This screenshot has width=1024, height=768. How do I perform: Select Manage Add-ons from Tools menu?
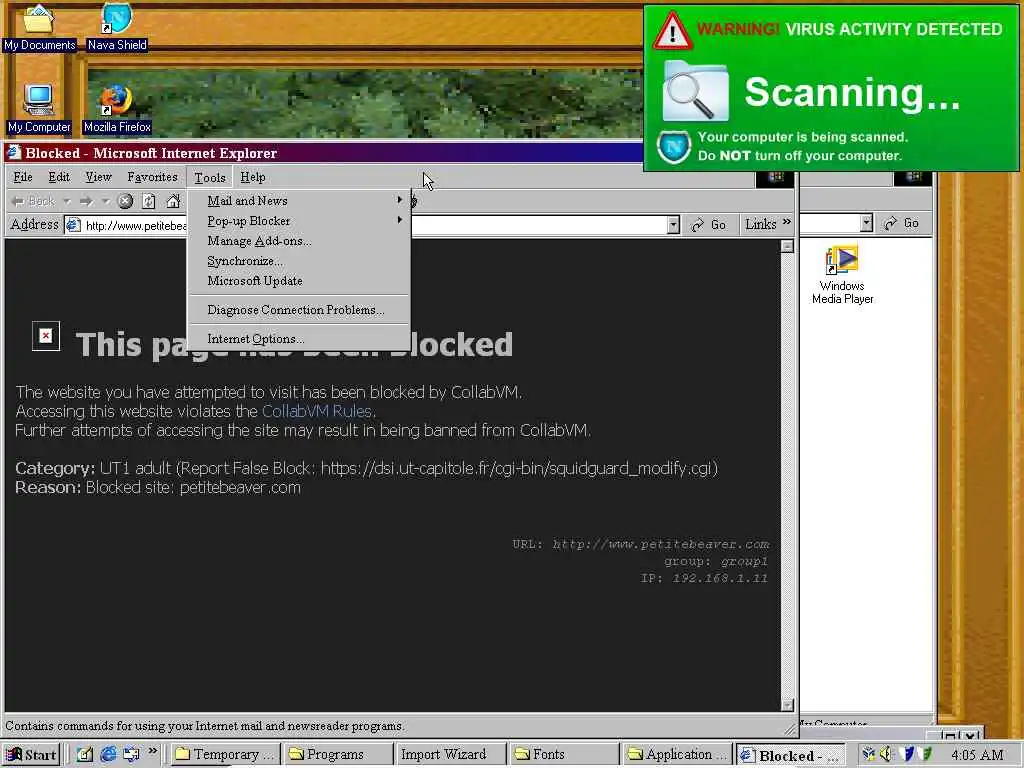pyautogui.click(x=298, y=241)
